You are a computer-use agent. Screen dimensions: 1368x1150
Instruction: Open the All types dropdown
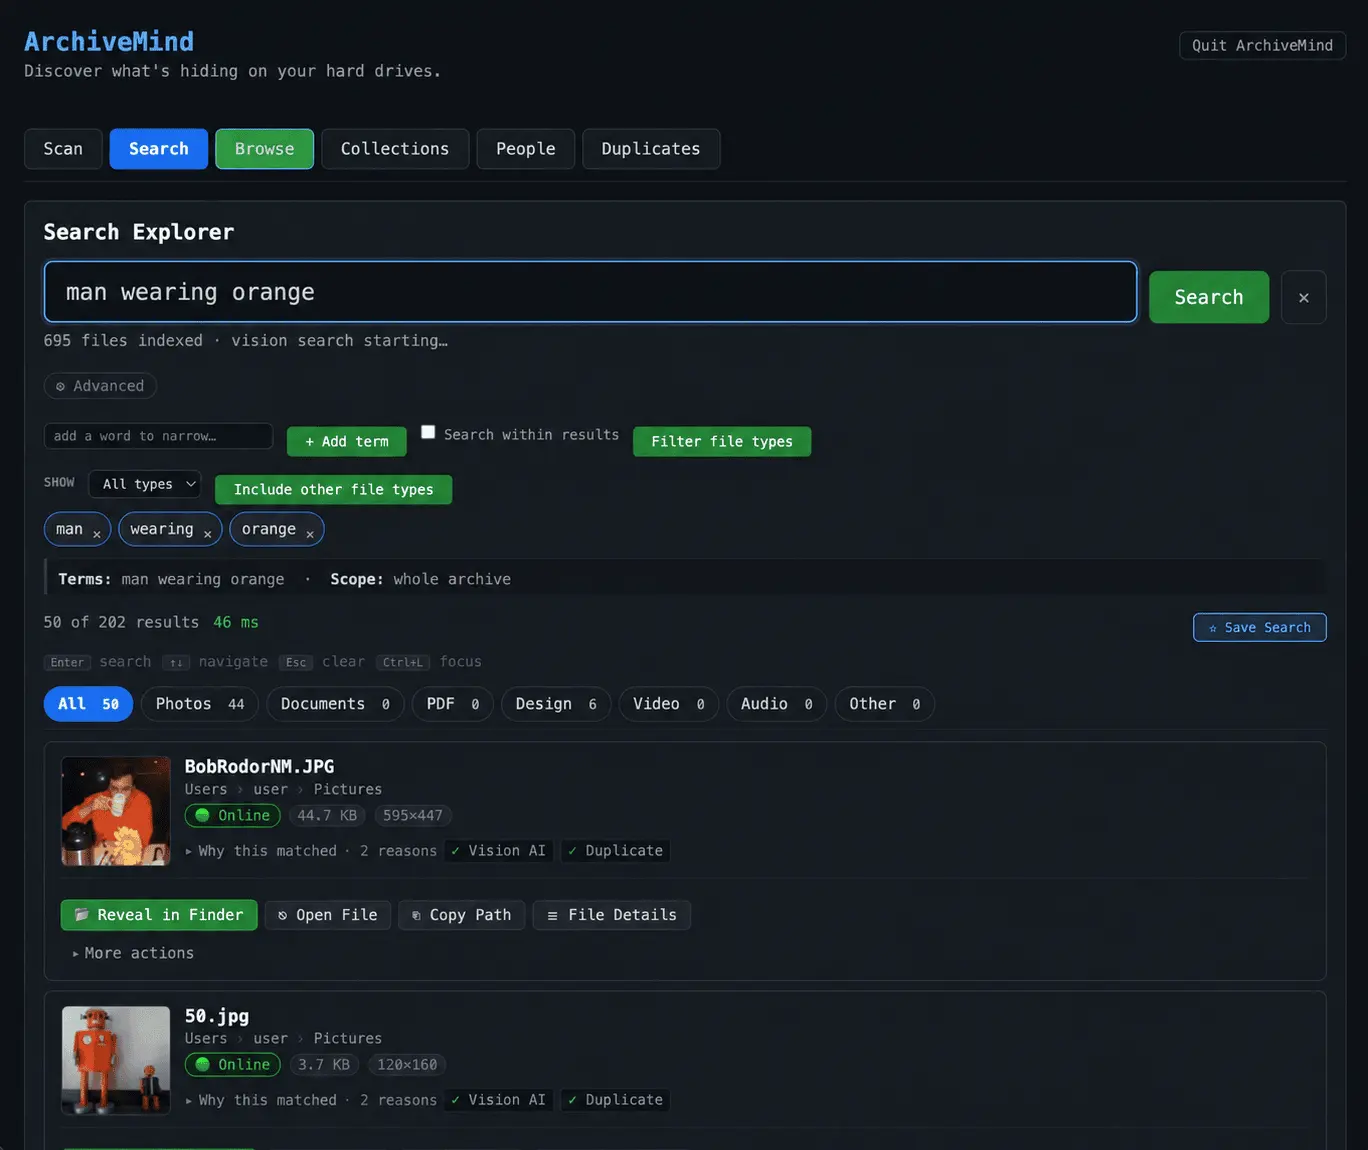(x=145, y=484)
